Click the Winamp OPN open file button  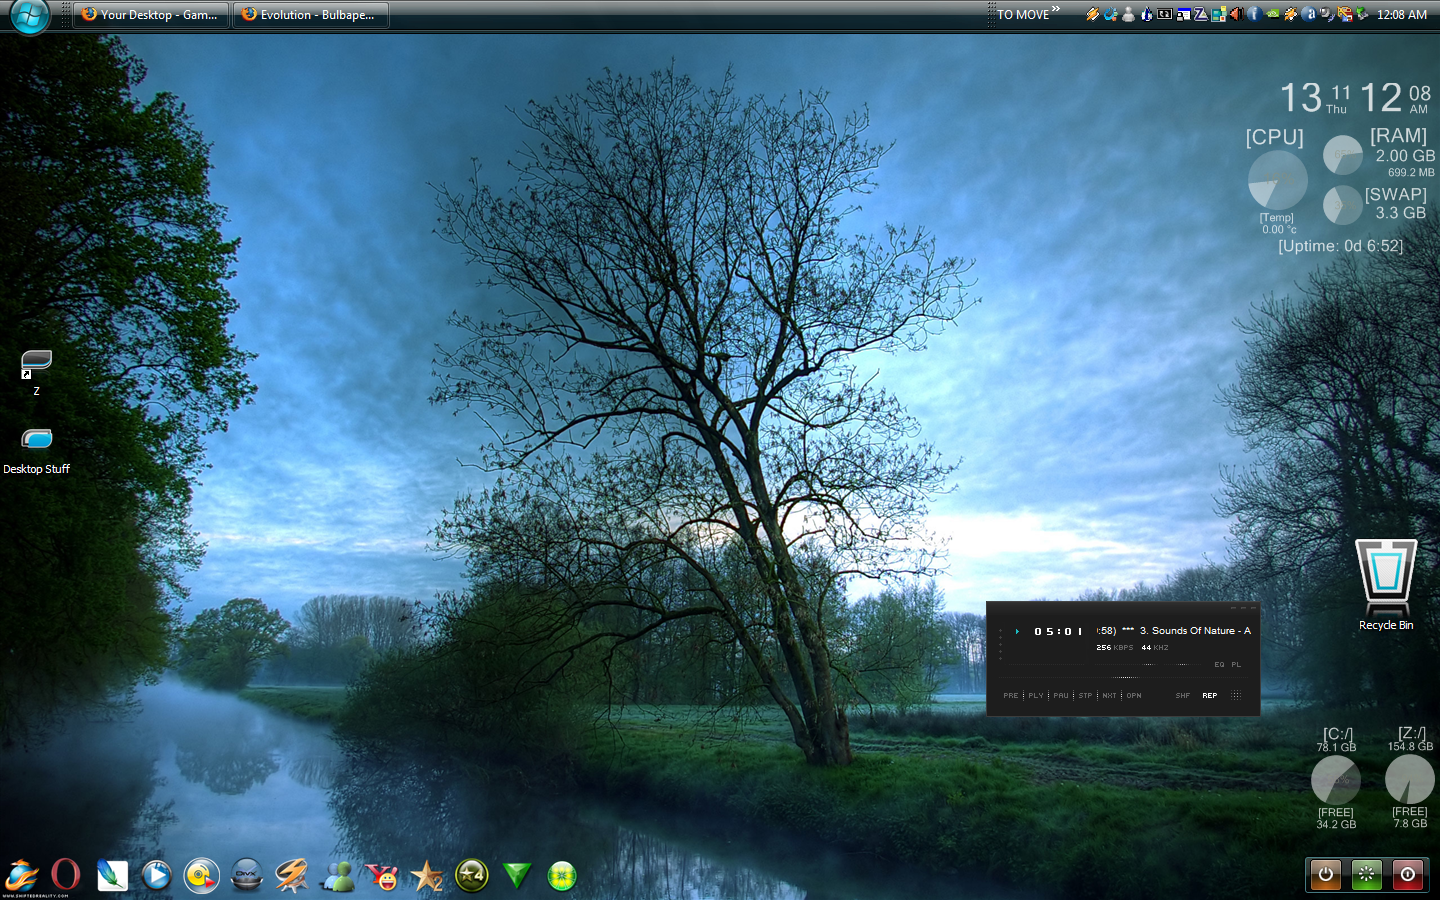1134,695
